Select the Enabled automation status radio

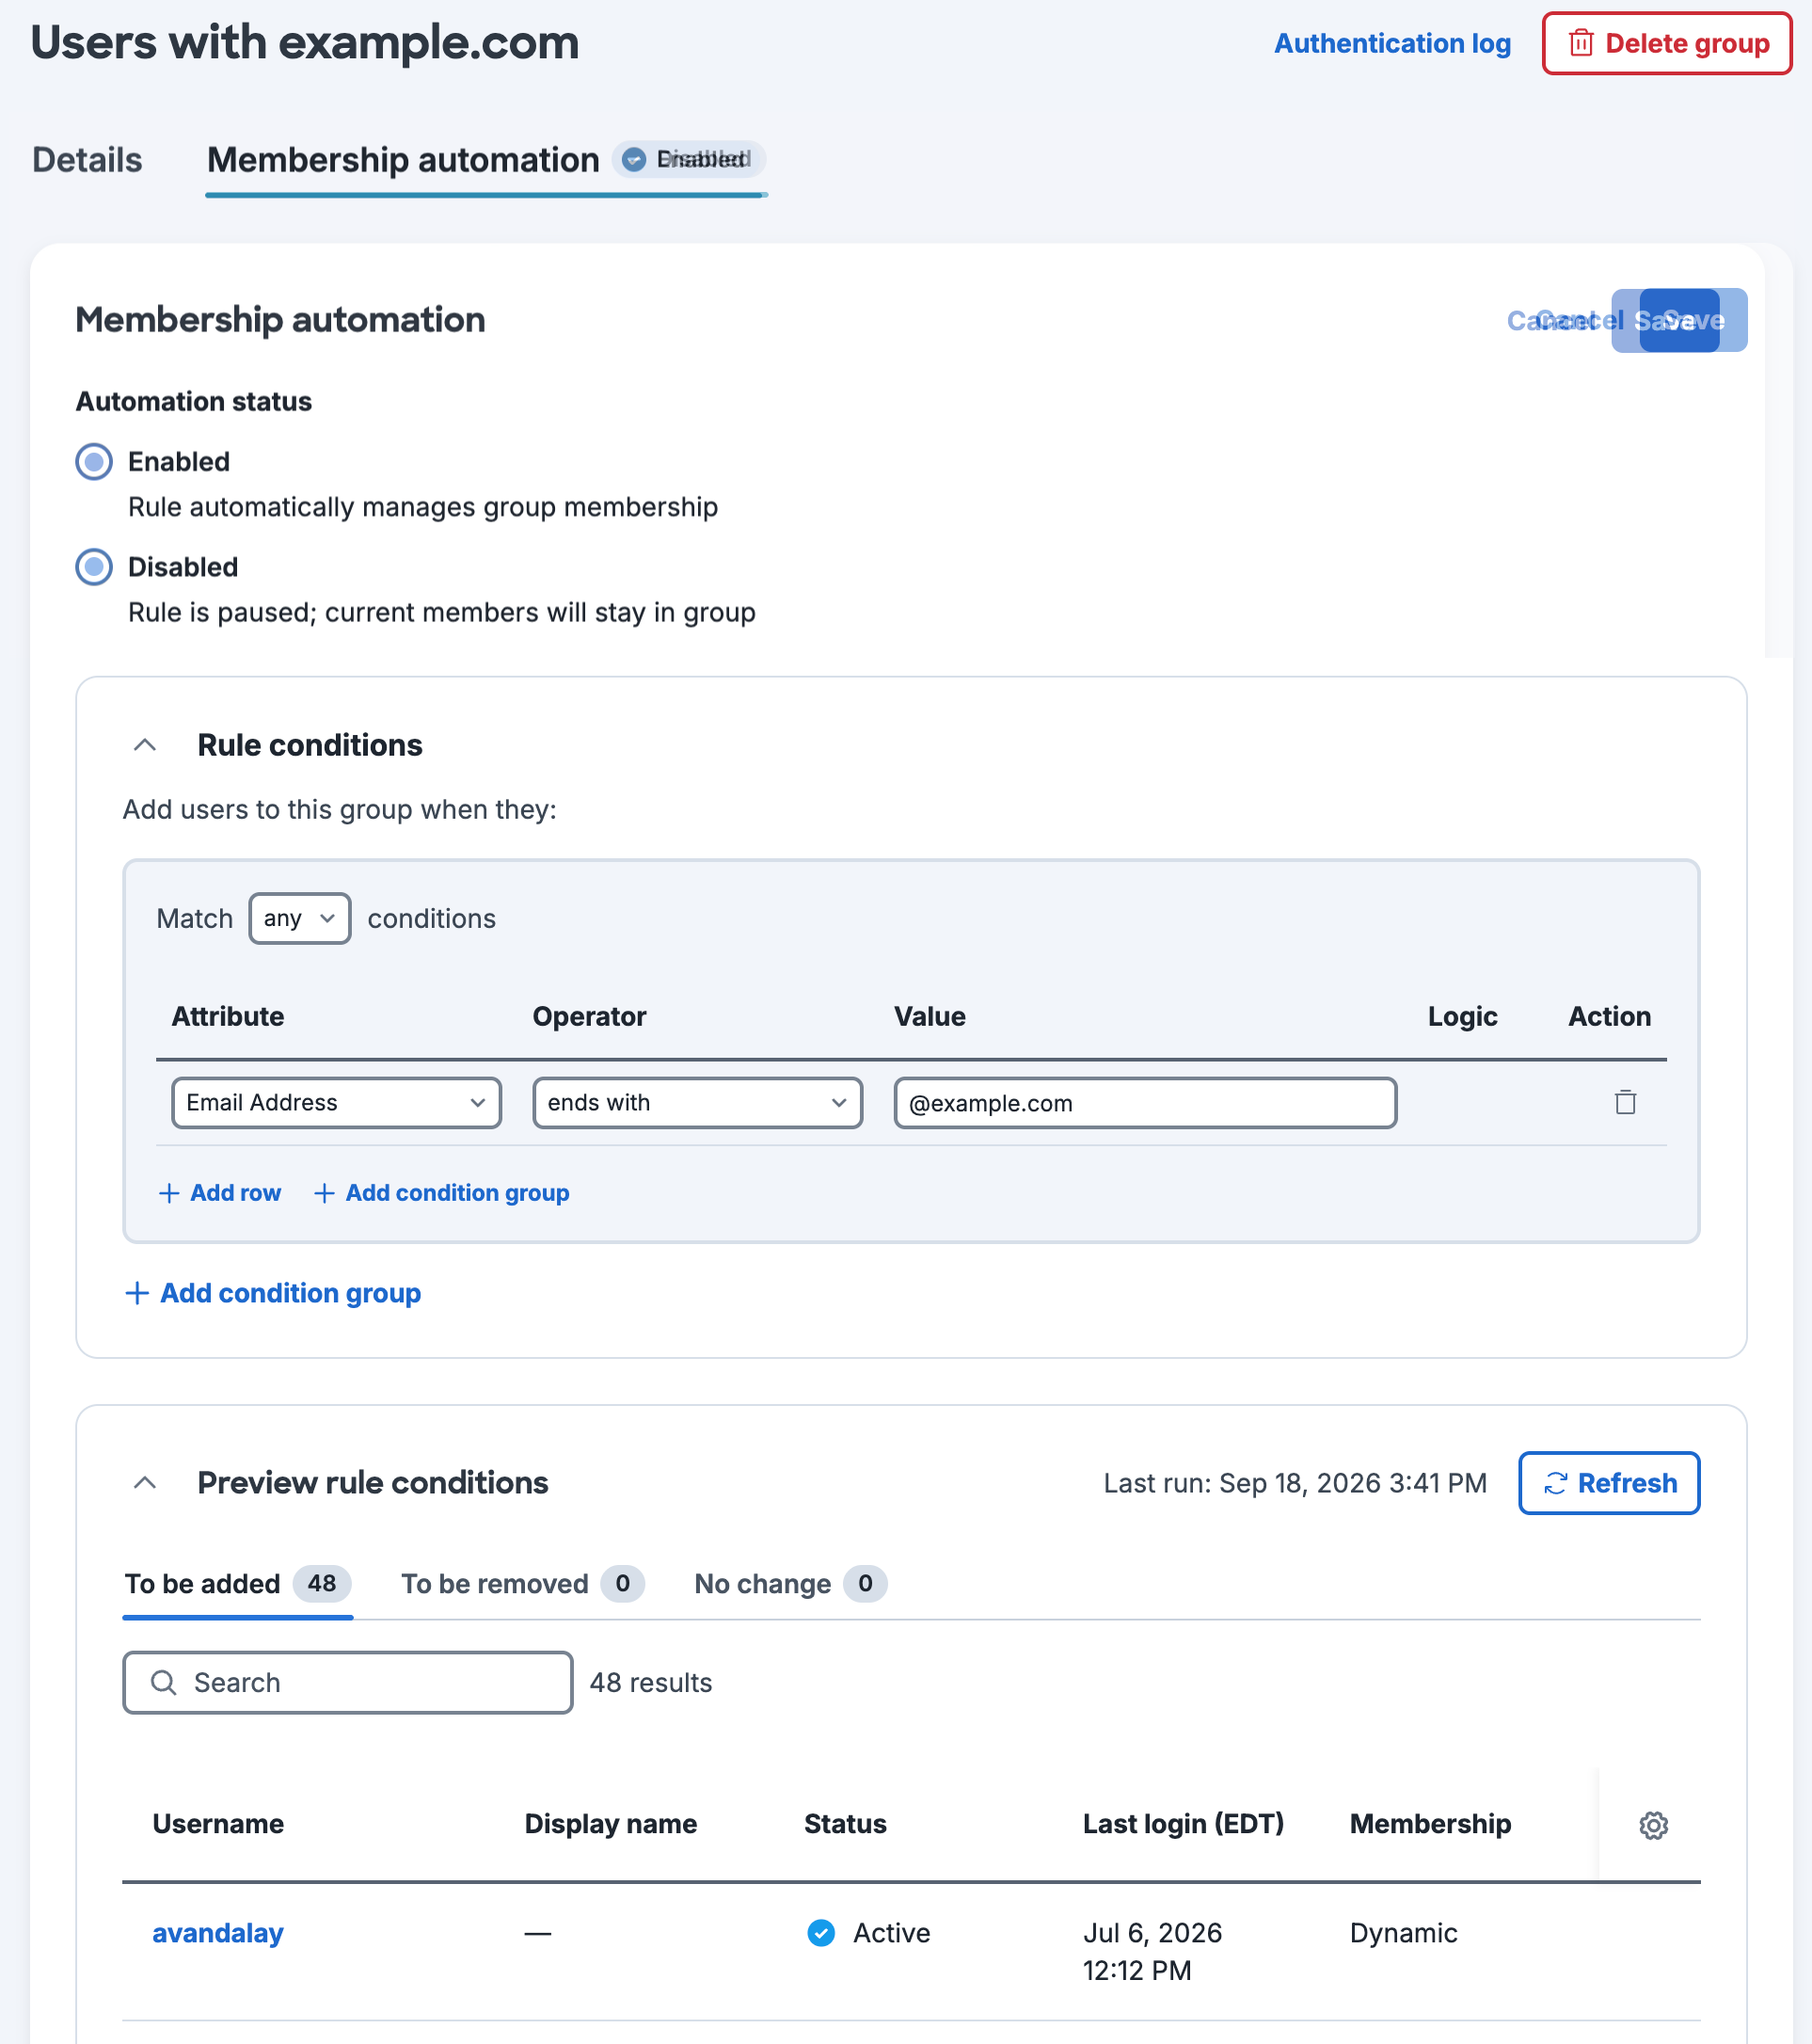(x=94, y=462)
